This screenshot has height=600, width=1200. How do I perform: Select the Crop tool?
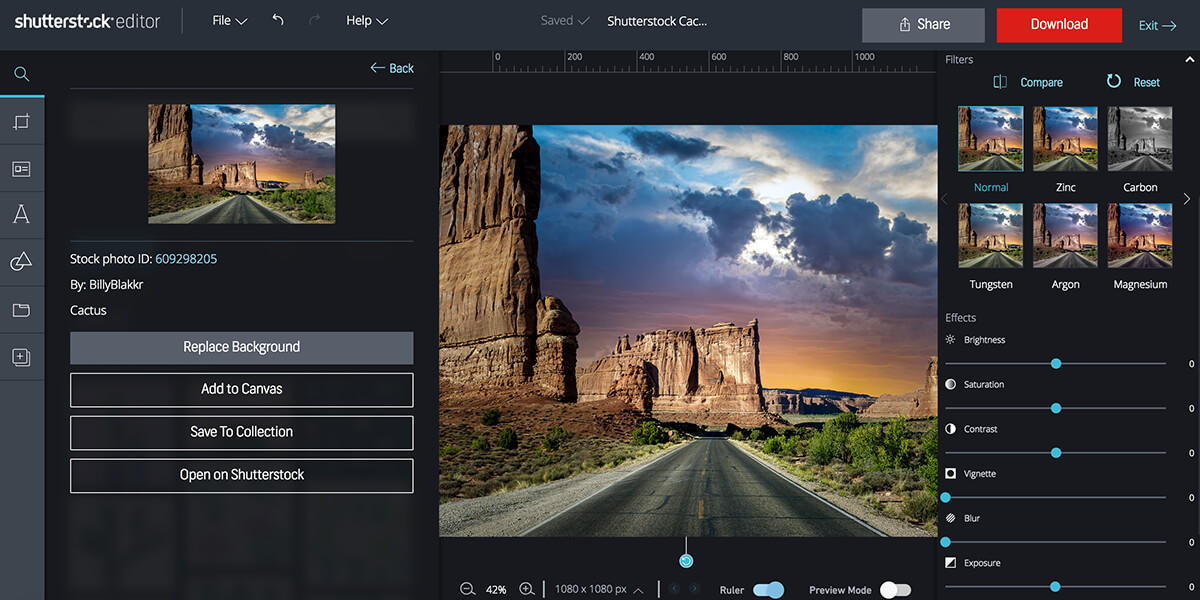pyautogui.click(x=22, y=121)
